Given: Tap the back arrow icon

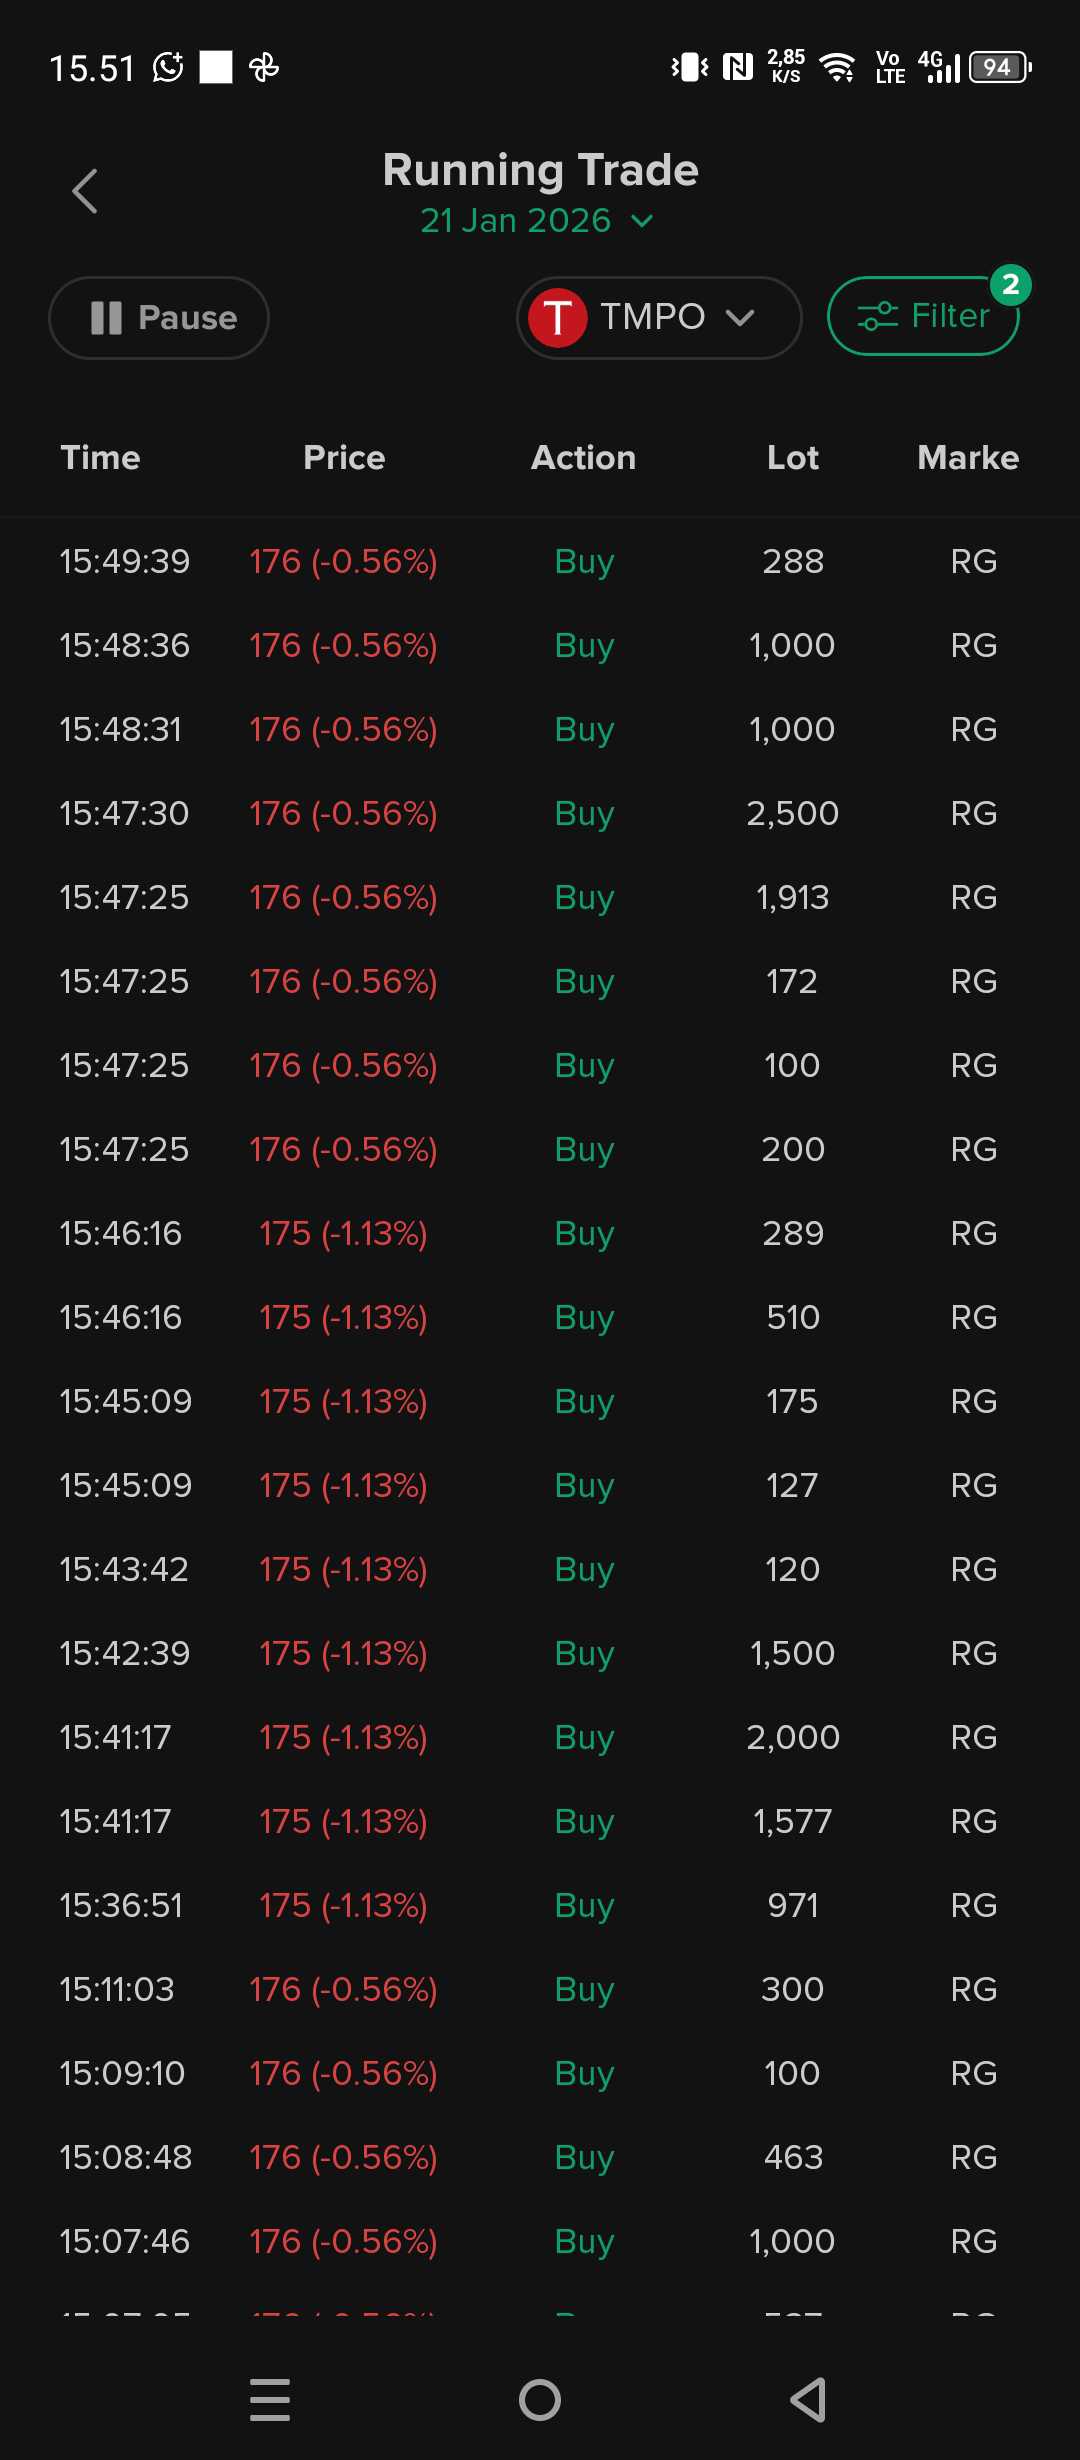Looking at the screenshot, I should coord(85,191).
